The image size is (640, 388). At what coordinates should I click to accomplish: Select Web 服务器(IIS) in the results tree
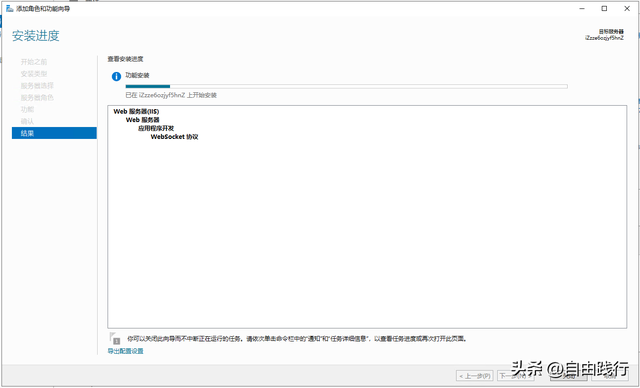click(x=136, y=111)
